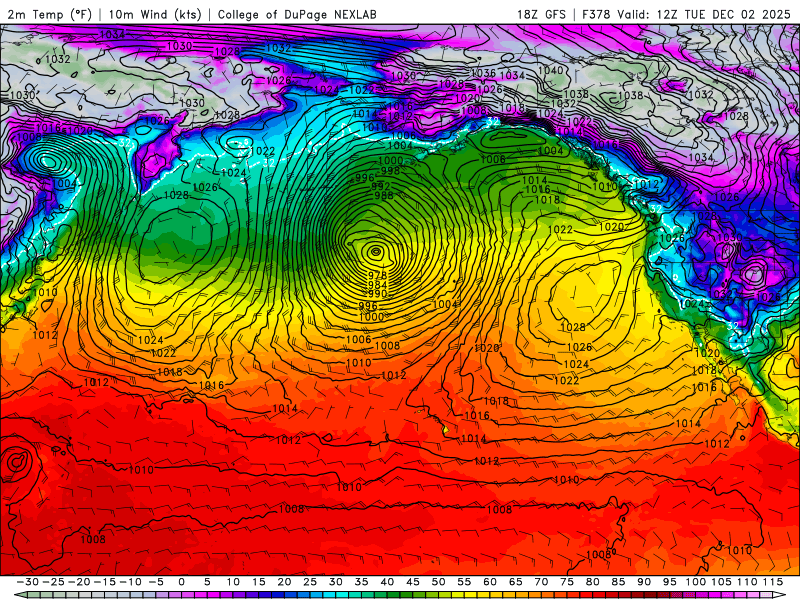The width and height of the screenshot is (800, 600).
Task: Select the -15 value on temperature scale
Action: pyautogui.click(x=105, y=582)
